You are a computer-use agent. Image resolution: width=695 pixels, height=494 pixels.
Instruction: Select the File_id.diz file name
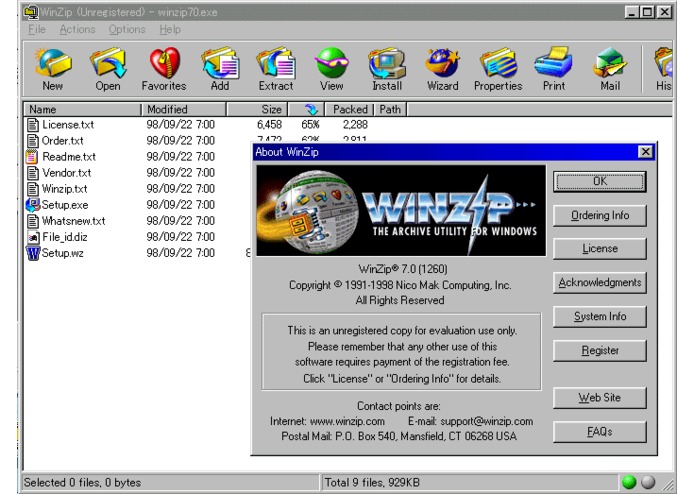65,237
